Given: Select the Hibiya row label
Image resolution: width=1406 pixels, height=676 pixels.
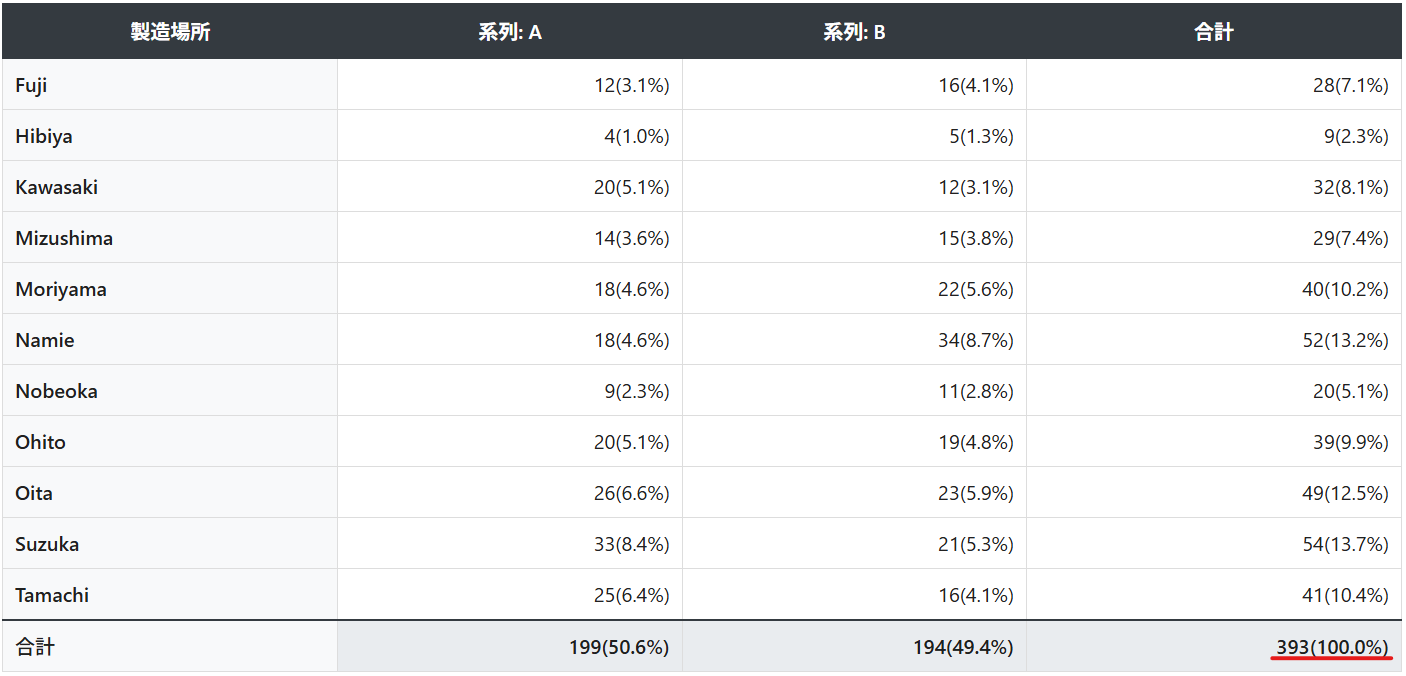Looking at the screenshot, I should (44, 136).
